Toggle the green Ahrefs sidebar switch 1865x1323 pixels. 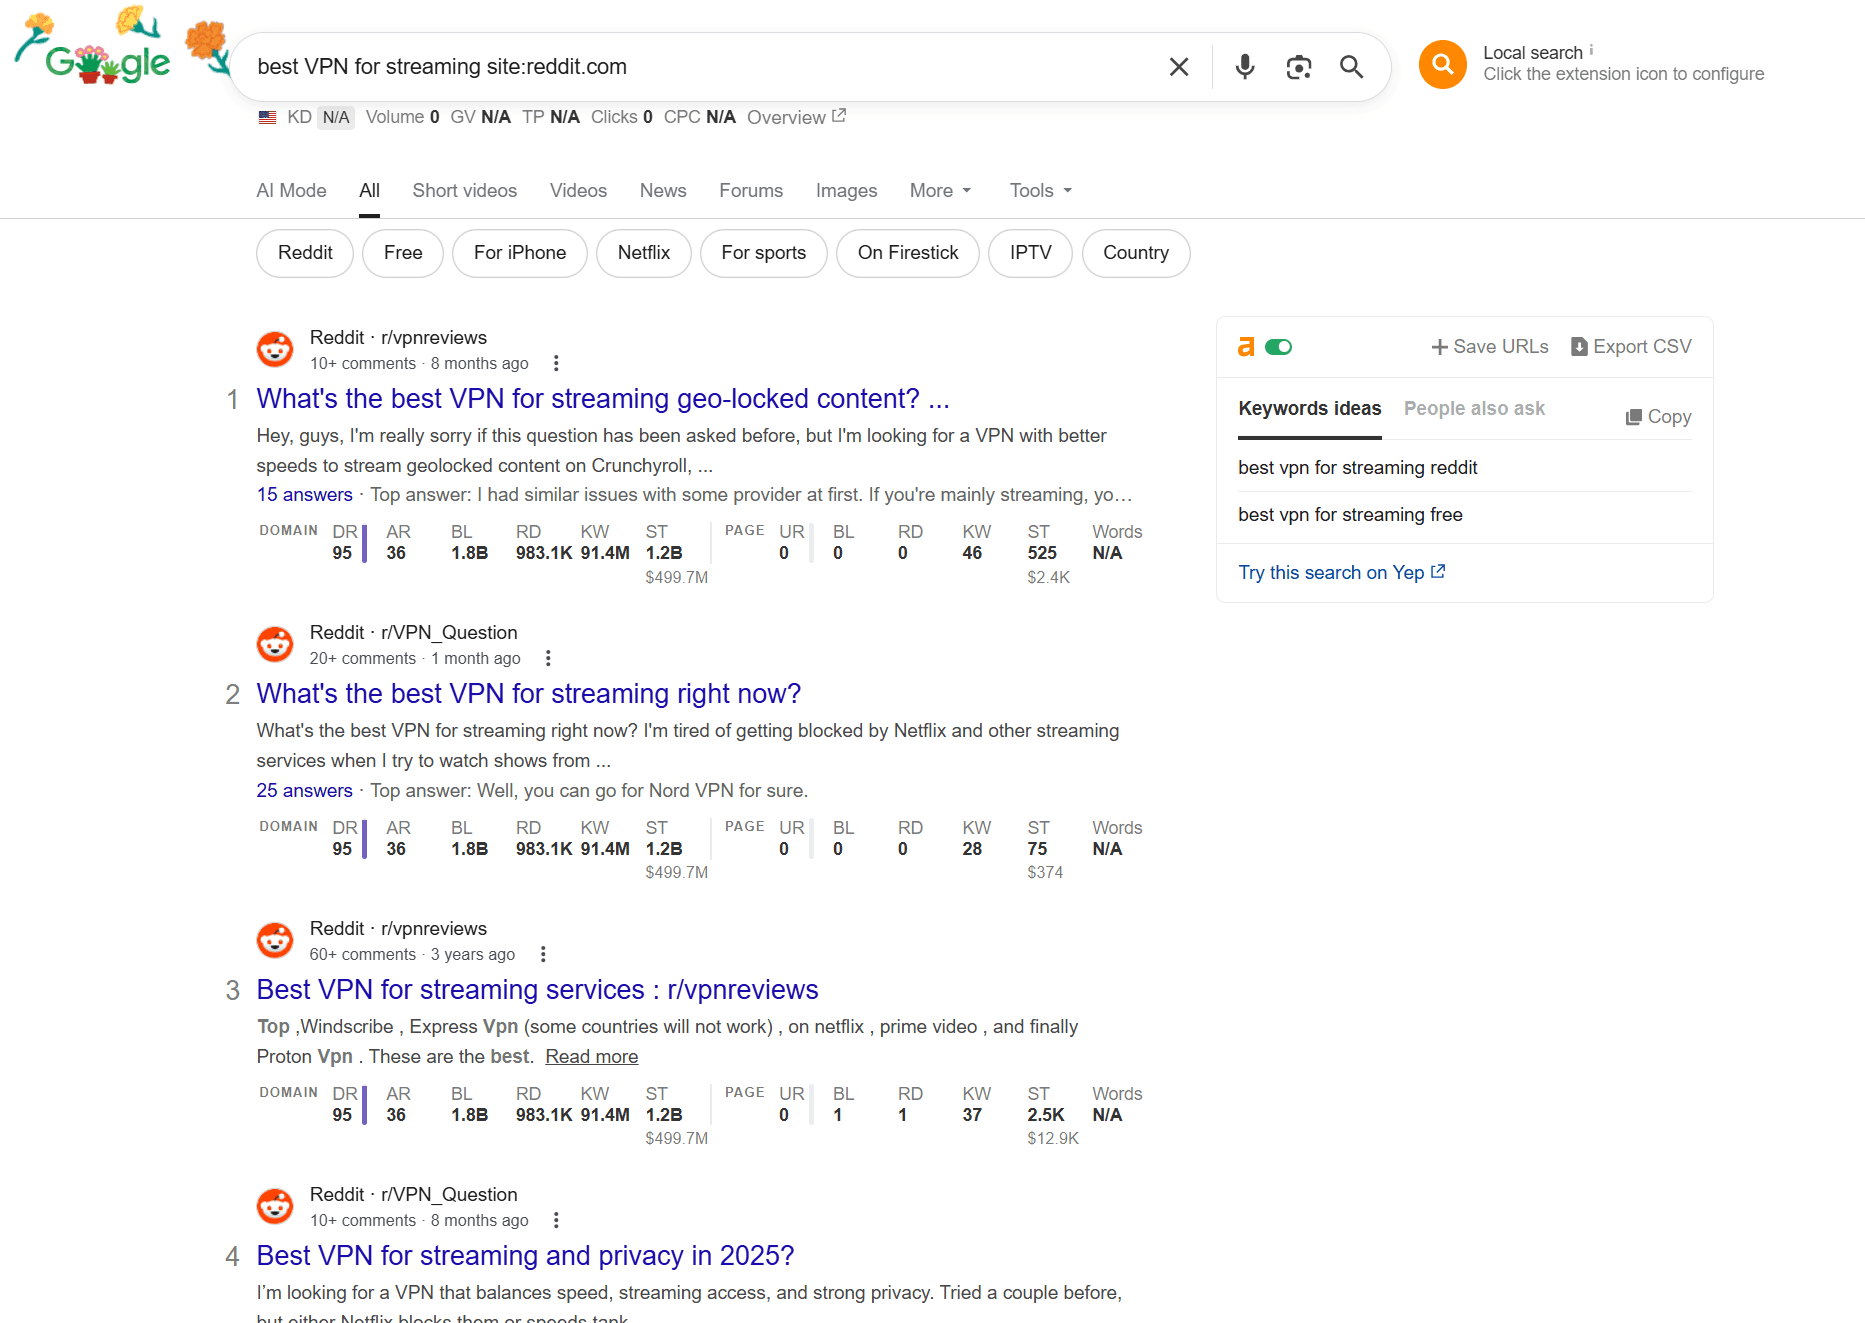coord(1278,347)
